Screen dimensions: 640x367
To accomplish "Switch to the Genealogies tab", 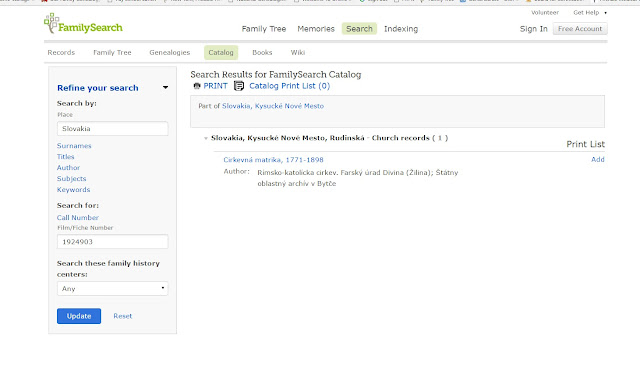I will [x=169, y=53].
